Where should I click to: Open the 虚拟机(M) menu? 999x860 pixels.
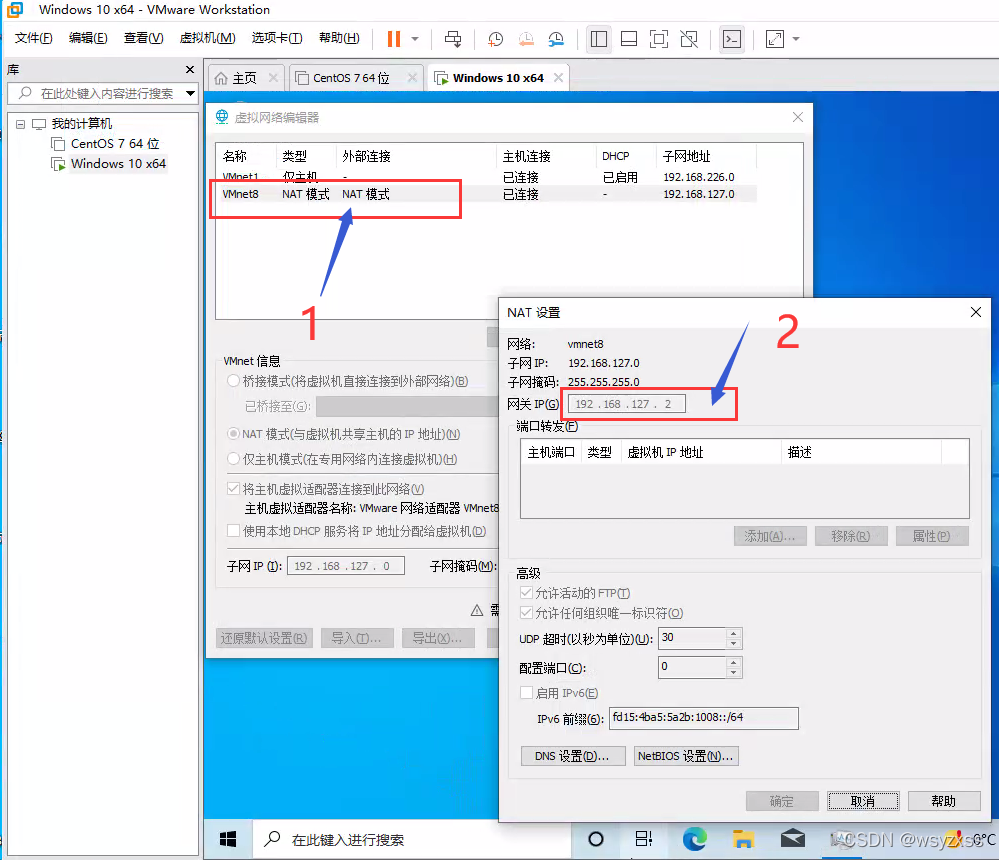point(207,38)
